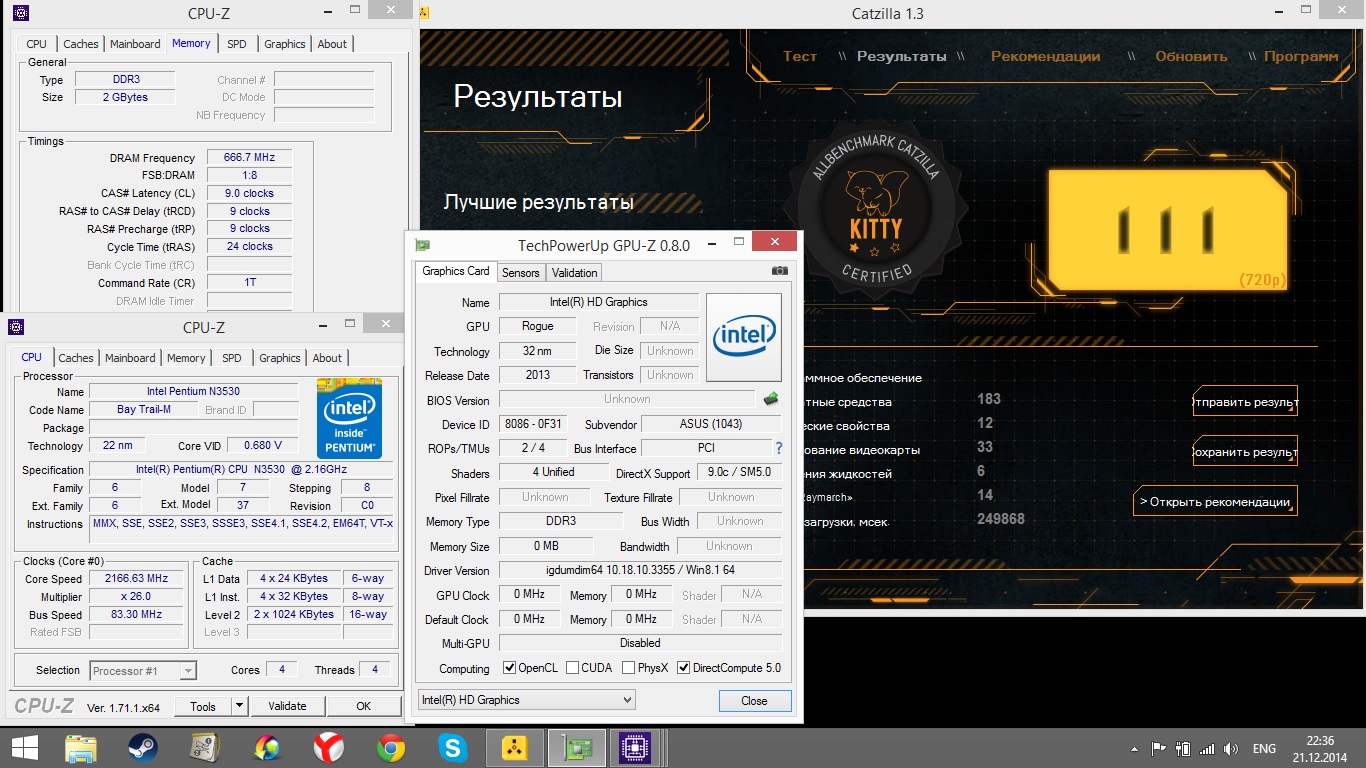The height and width of the screenshot is (768, 1366).
Task: Click Driver Version field in GPU-Z
Action: tap(640, 570)
